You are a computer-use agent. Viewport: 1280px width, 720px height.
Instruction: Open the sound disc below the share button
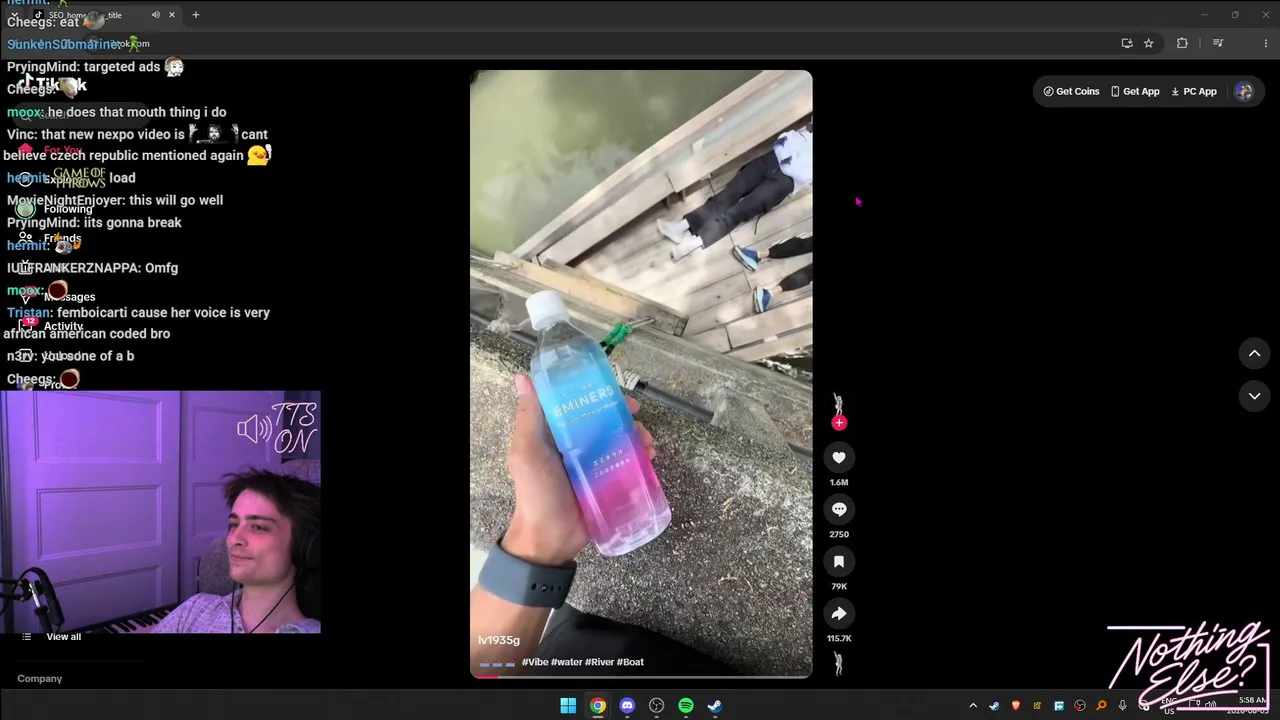(x=839, y=663)
